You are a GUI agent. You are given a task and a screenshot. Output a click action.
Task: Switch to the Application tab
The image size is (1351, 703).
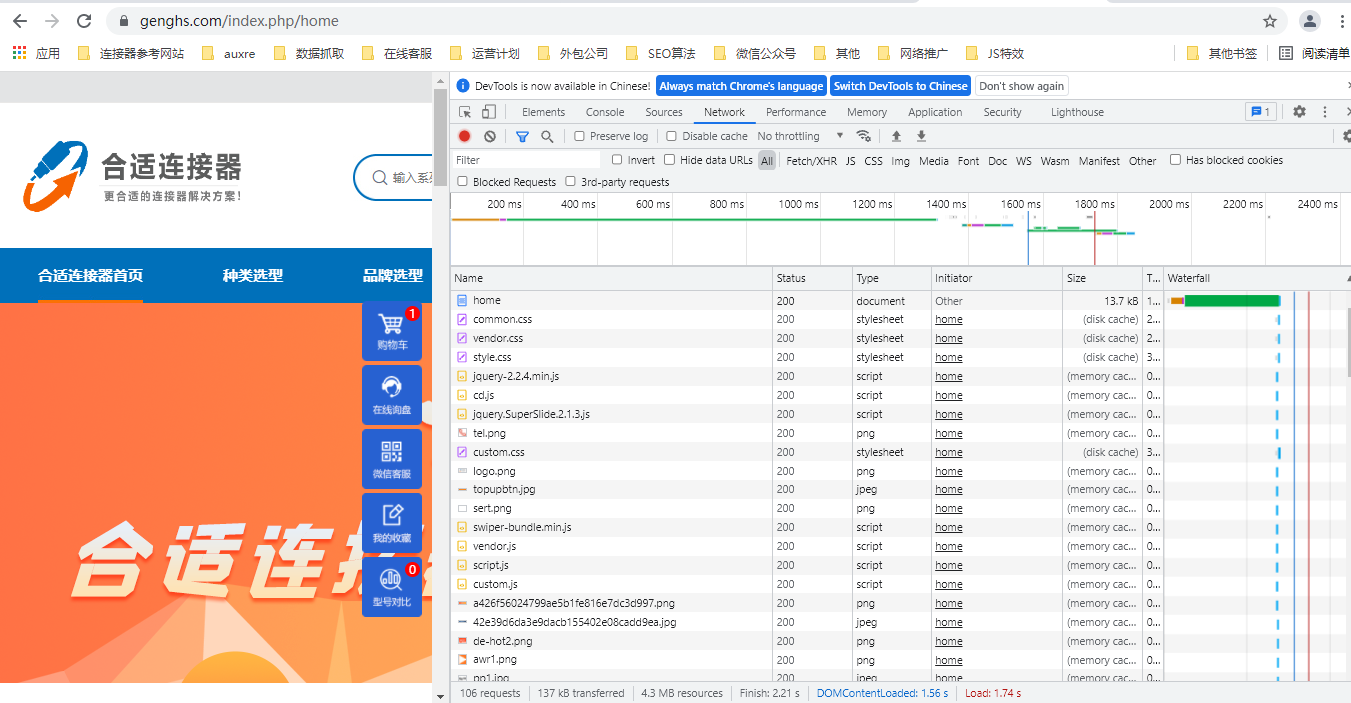(935, 112)
